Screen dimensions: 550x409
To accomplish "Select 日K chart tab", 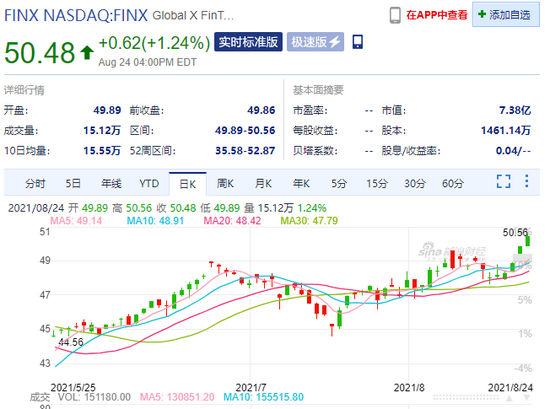I will (x=188, y=184).
